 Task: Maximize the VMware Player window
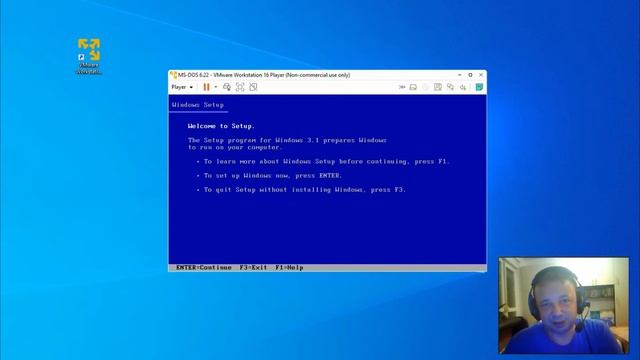tap(470, 75)
